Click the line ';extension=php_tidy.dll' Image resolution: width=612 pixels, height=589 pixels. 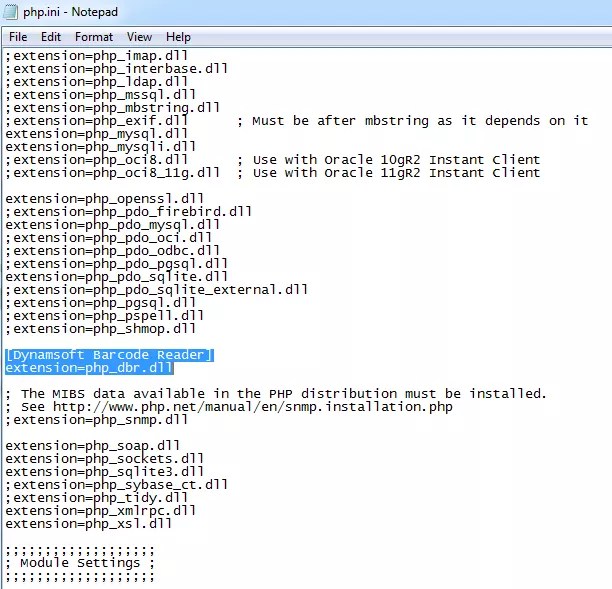point(96,498)
